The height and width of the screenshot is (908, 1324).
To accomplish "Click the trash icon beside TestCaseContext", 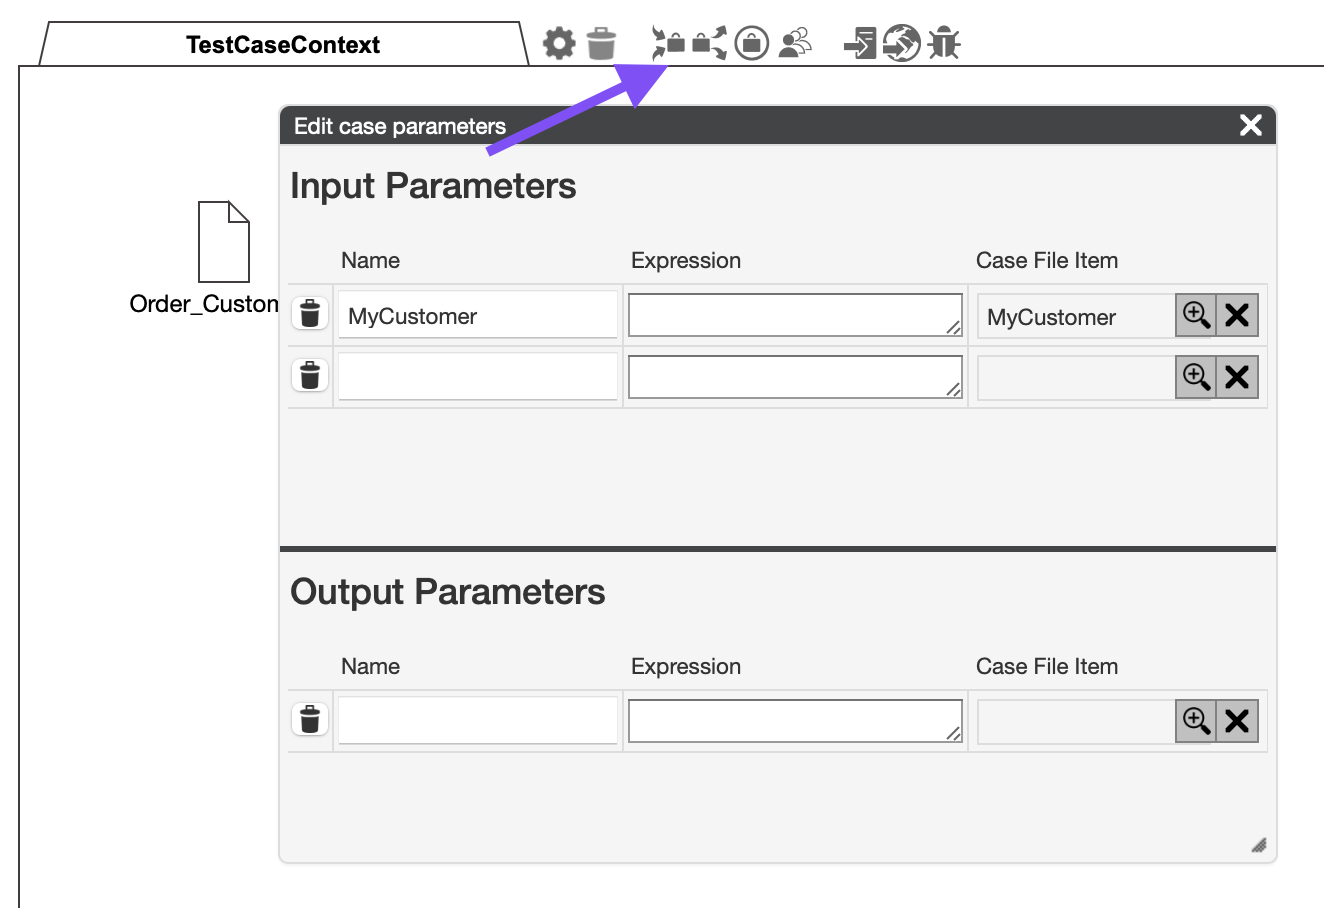I will (x=601, y=44).
